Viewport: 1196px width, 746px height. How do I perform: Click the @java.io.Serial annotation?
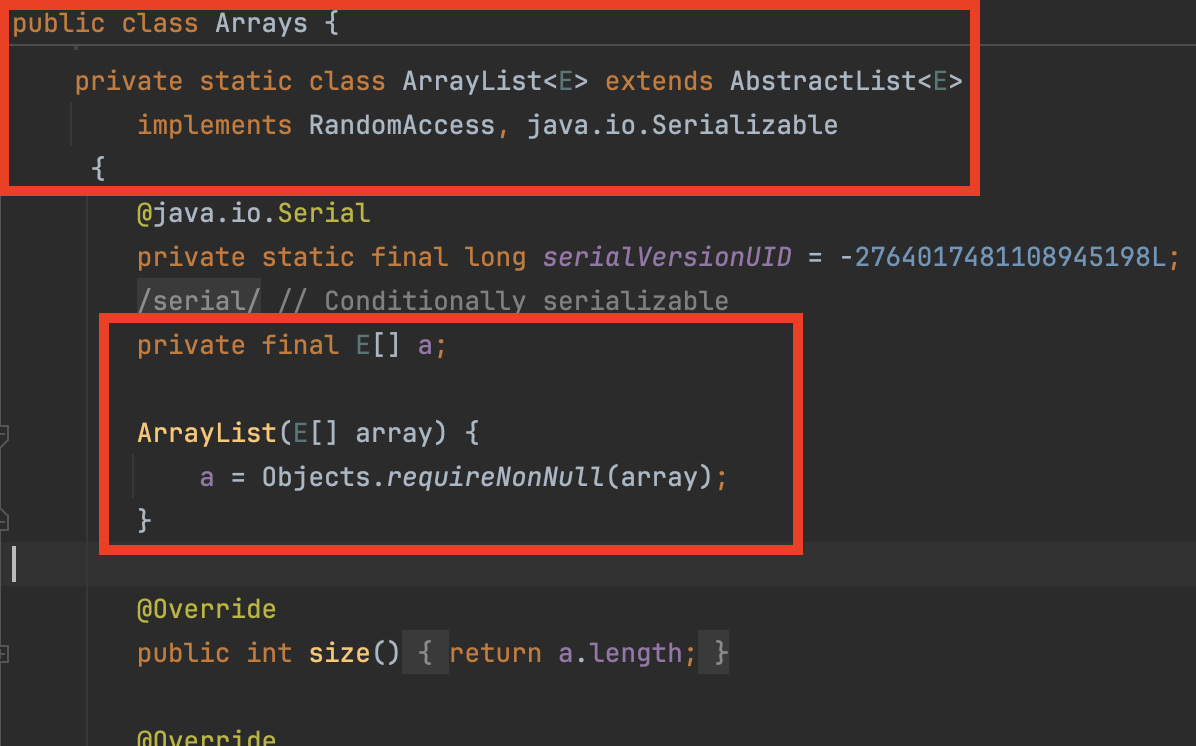pyautogui.click(x=253, y=213)
